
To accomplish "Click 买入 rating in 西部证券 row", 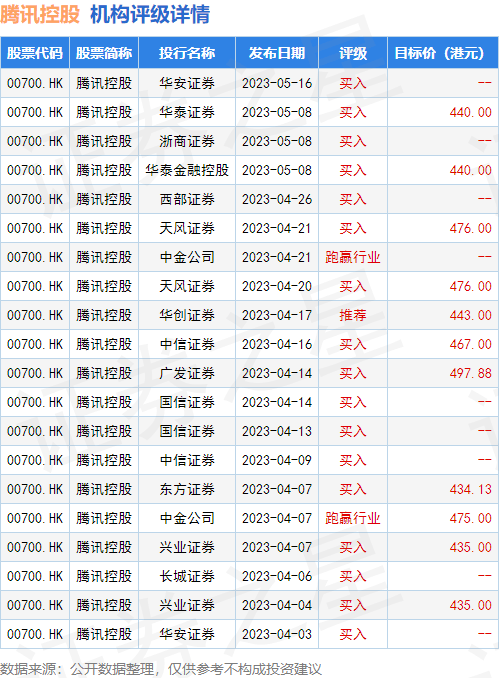I will (x=353, y=199).
